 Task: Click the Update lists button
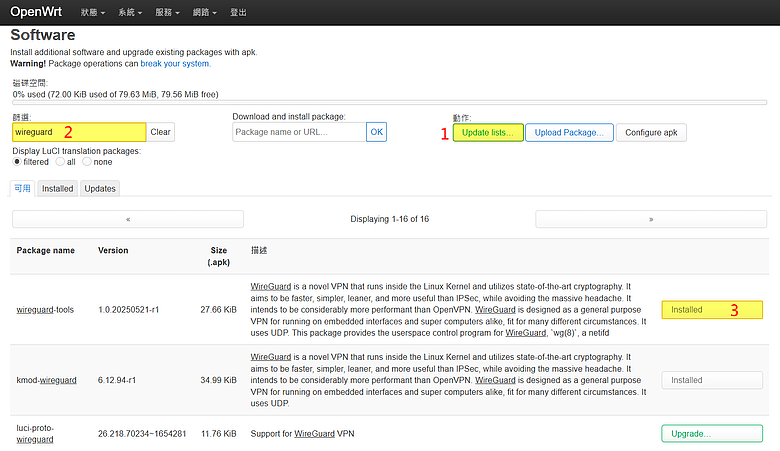click(x=488, y=132)
